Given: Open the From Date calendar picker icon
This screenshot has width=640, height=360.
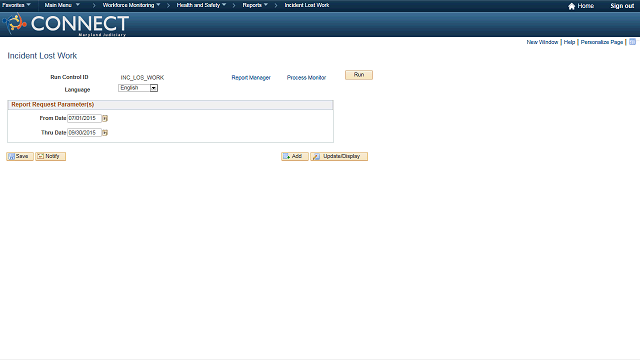Looking at the screenshot, I should tap(105, 118).
